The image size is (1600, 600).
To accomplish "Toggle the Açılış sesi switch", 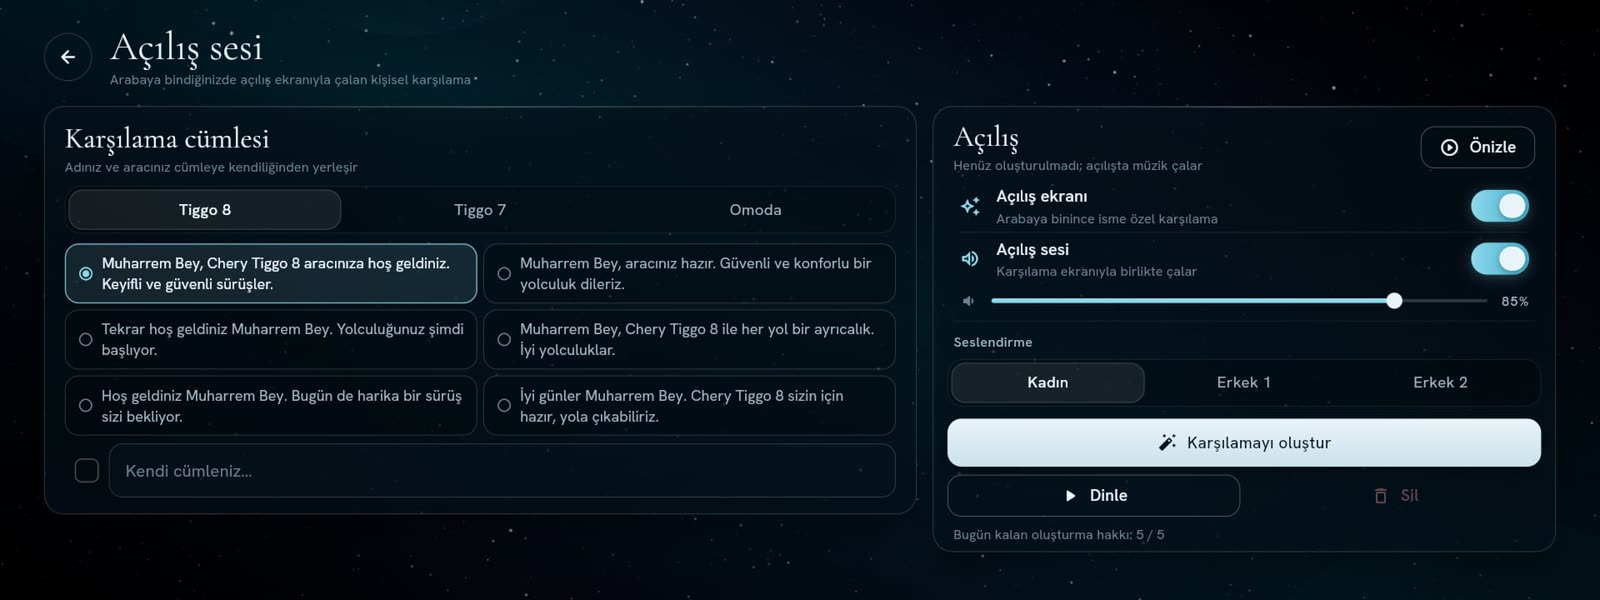I will [x=1499, y=259].
